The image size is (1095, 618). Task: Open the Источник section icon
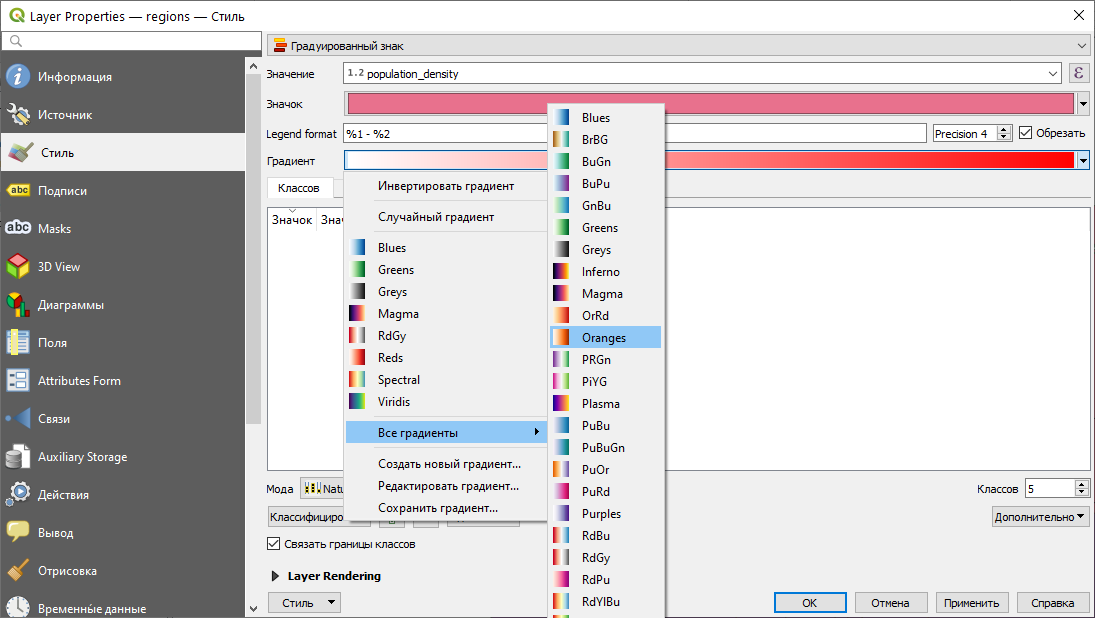pyautogui.click(x=18, y=115)
